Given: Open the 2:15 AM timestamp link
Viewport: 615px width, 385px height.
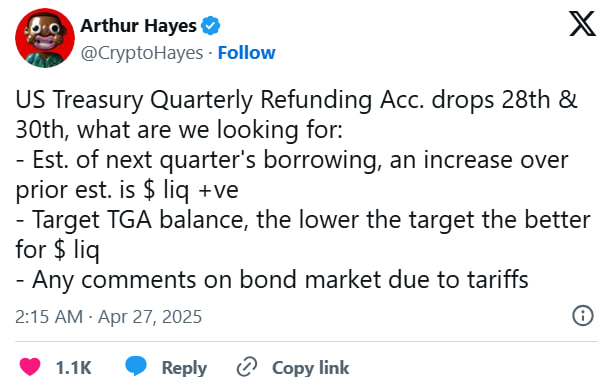Looking at the screenshot, I should (49, 316).
